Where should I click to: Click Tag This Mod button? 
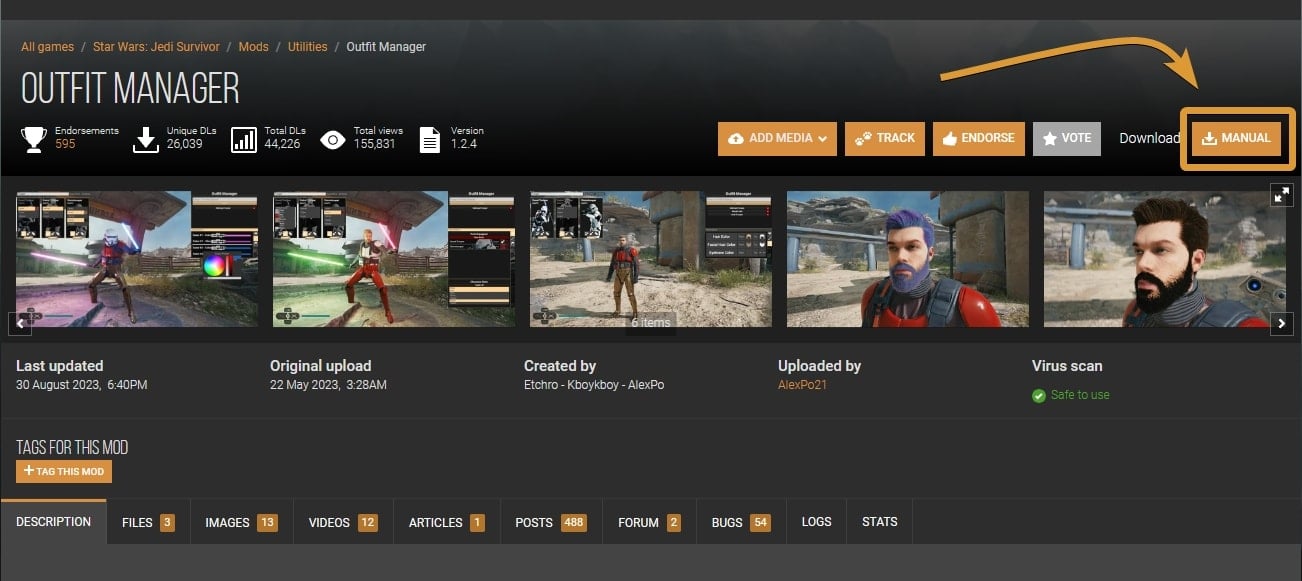[64, 471]
